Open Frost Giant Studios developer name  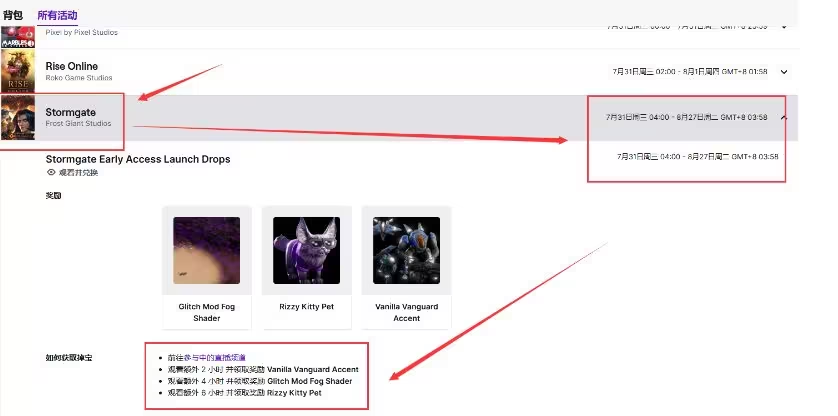tap(79, 124)
